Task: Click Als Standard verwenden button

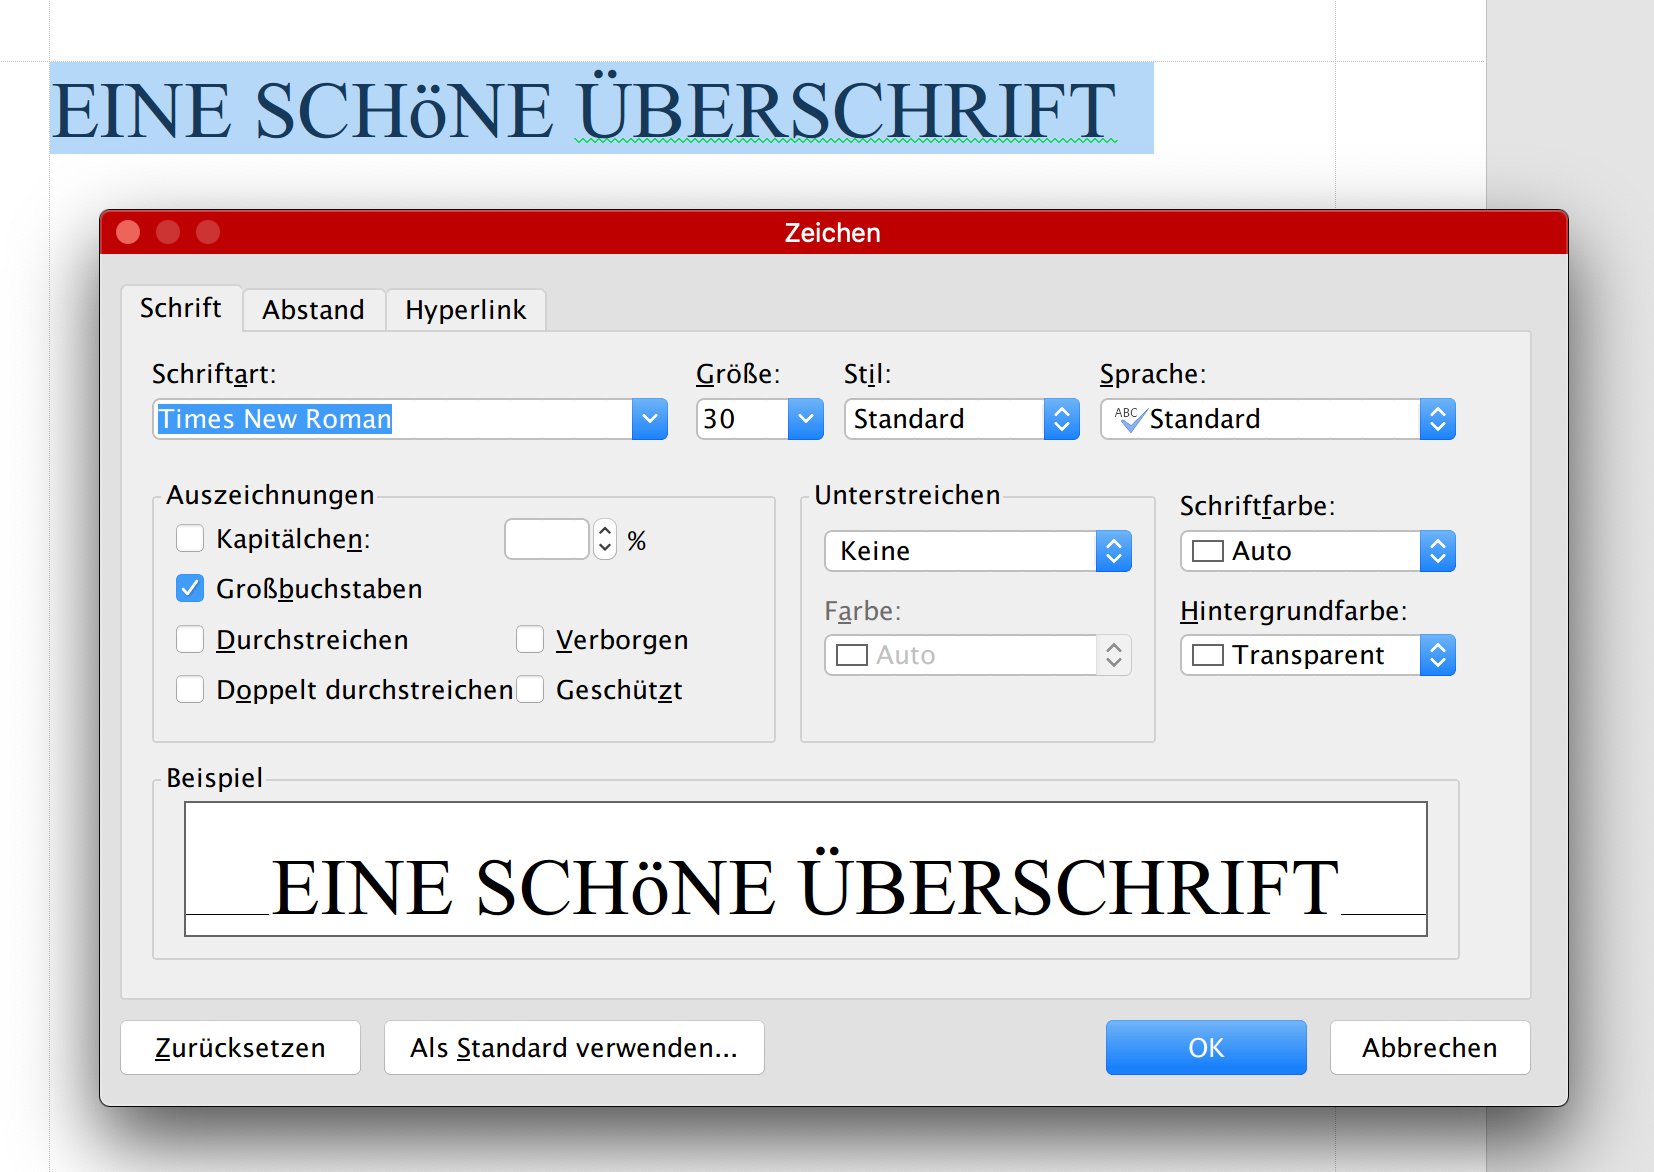Action: click(x=574, y=1047)
